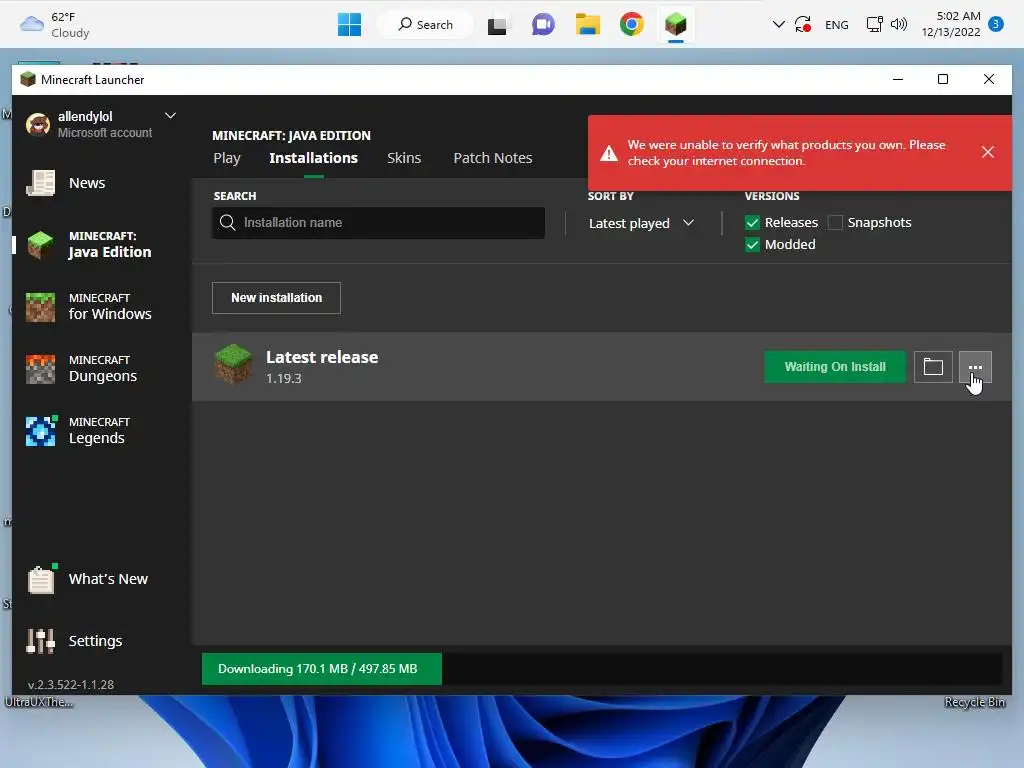Open the Recycle Bin on the desktop

pos(974,702)
